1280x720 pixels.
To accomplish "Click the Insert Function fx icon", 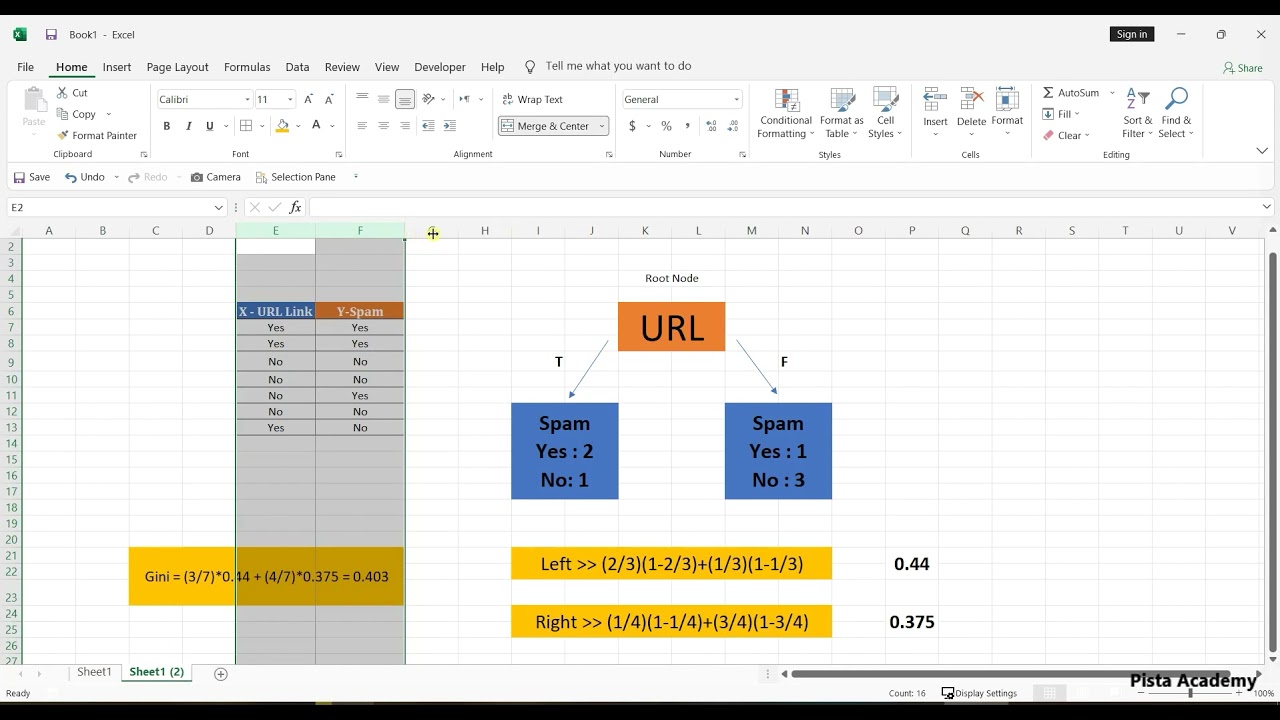I will 296,207.
